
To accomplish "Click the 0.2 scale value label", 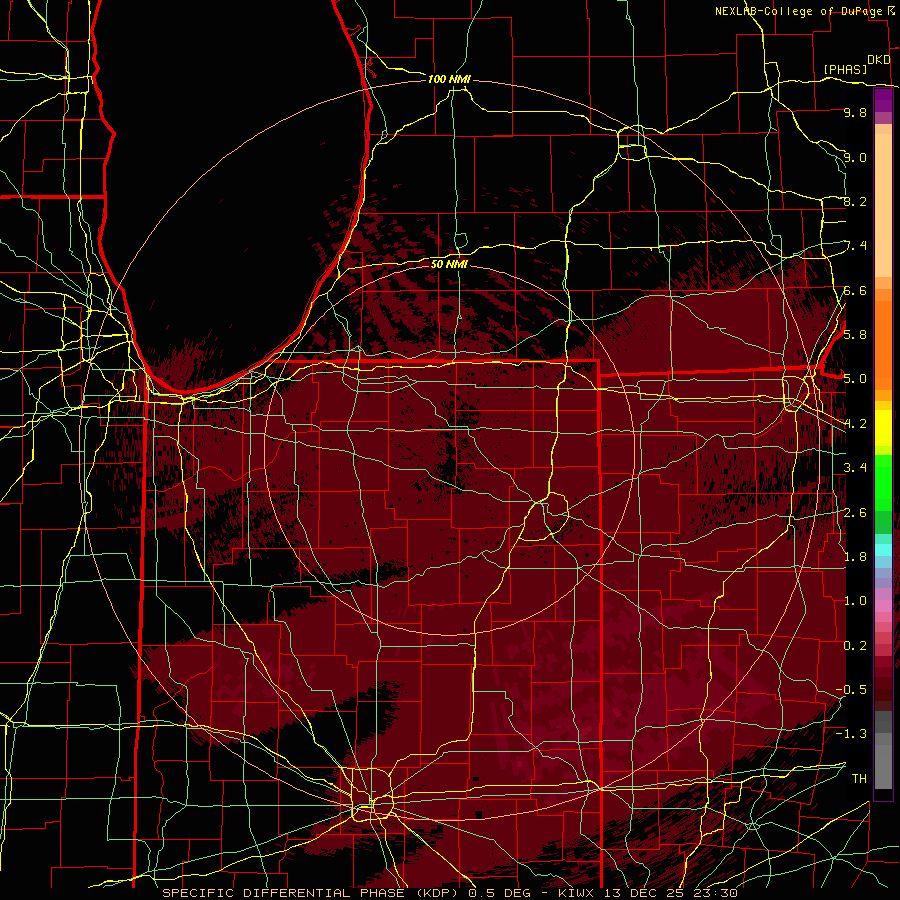I will [x=855, y=646].
